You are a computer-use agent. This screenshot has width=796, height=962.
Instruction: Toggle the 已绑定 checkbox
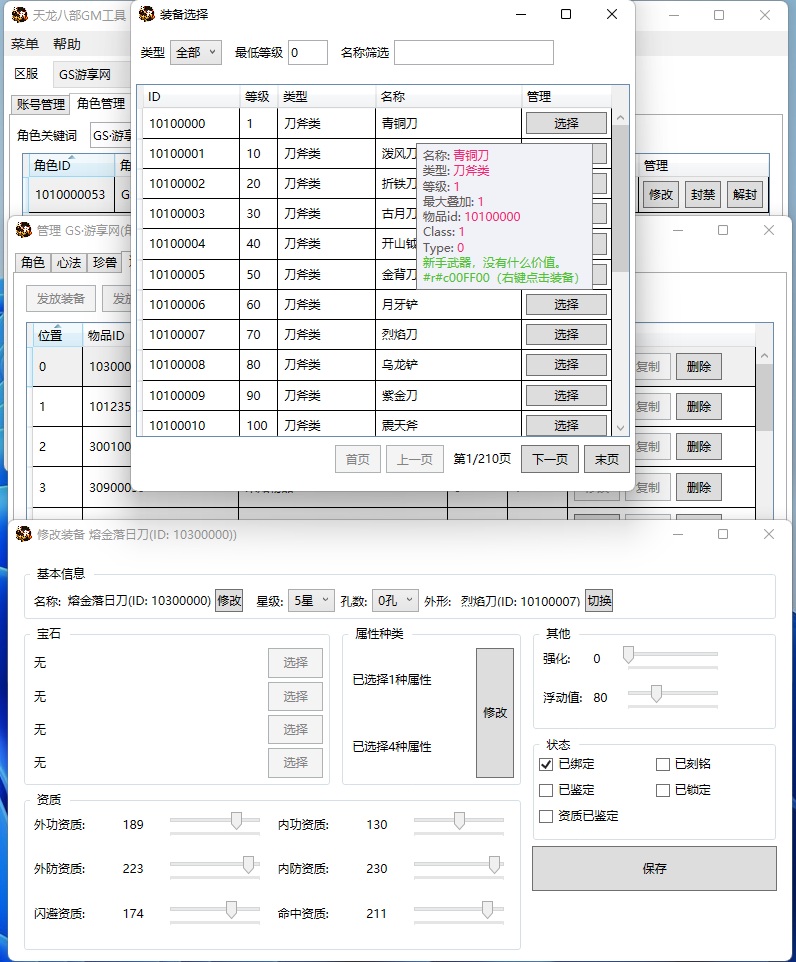coord(546,764)
